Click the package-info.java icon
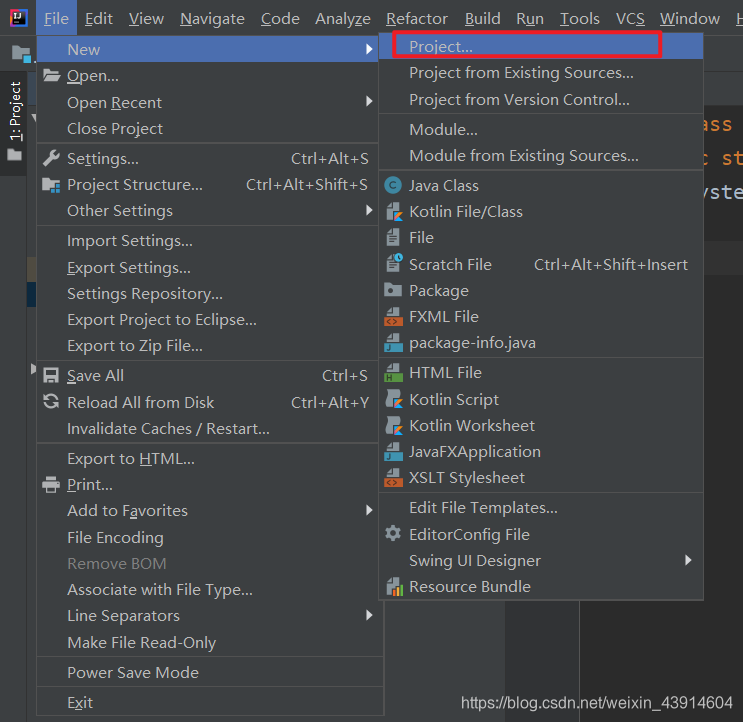Image resolution: width=743 pixels, height=722 pixels. tap(393, 343)
